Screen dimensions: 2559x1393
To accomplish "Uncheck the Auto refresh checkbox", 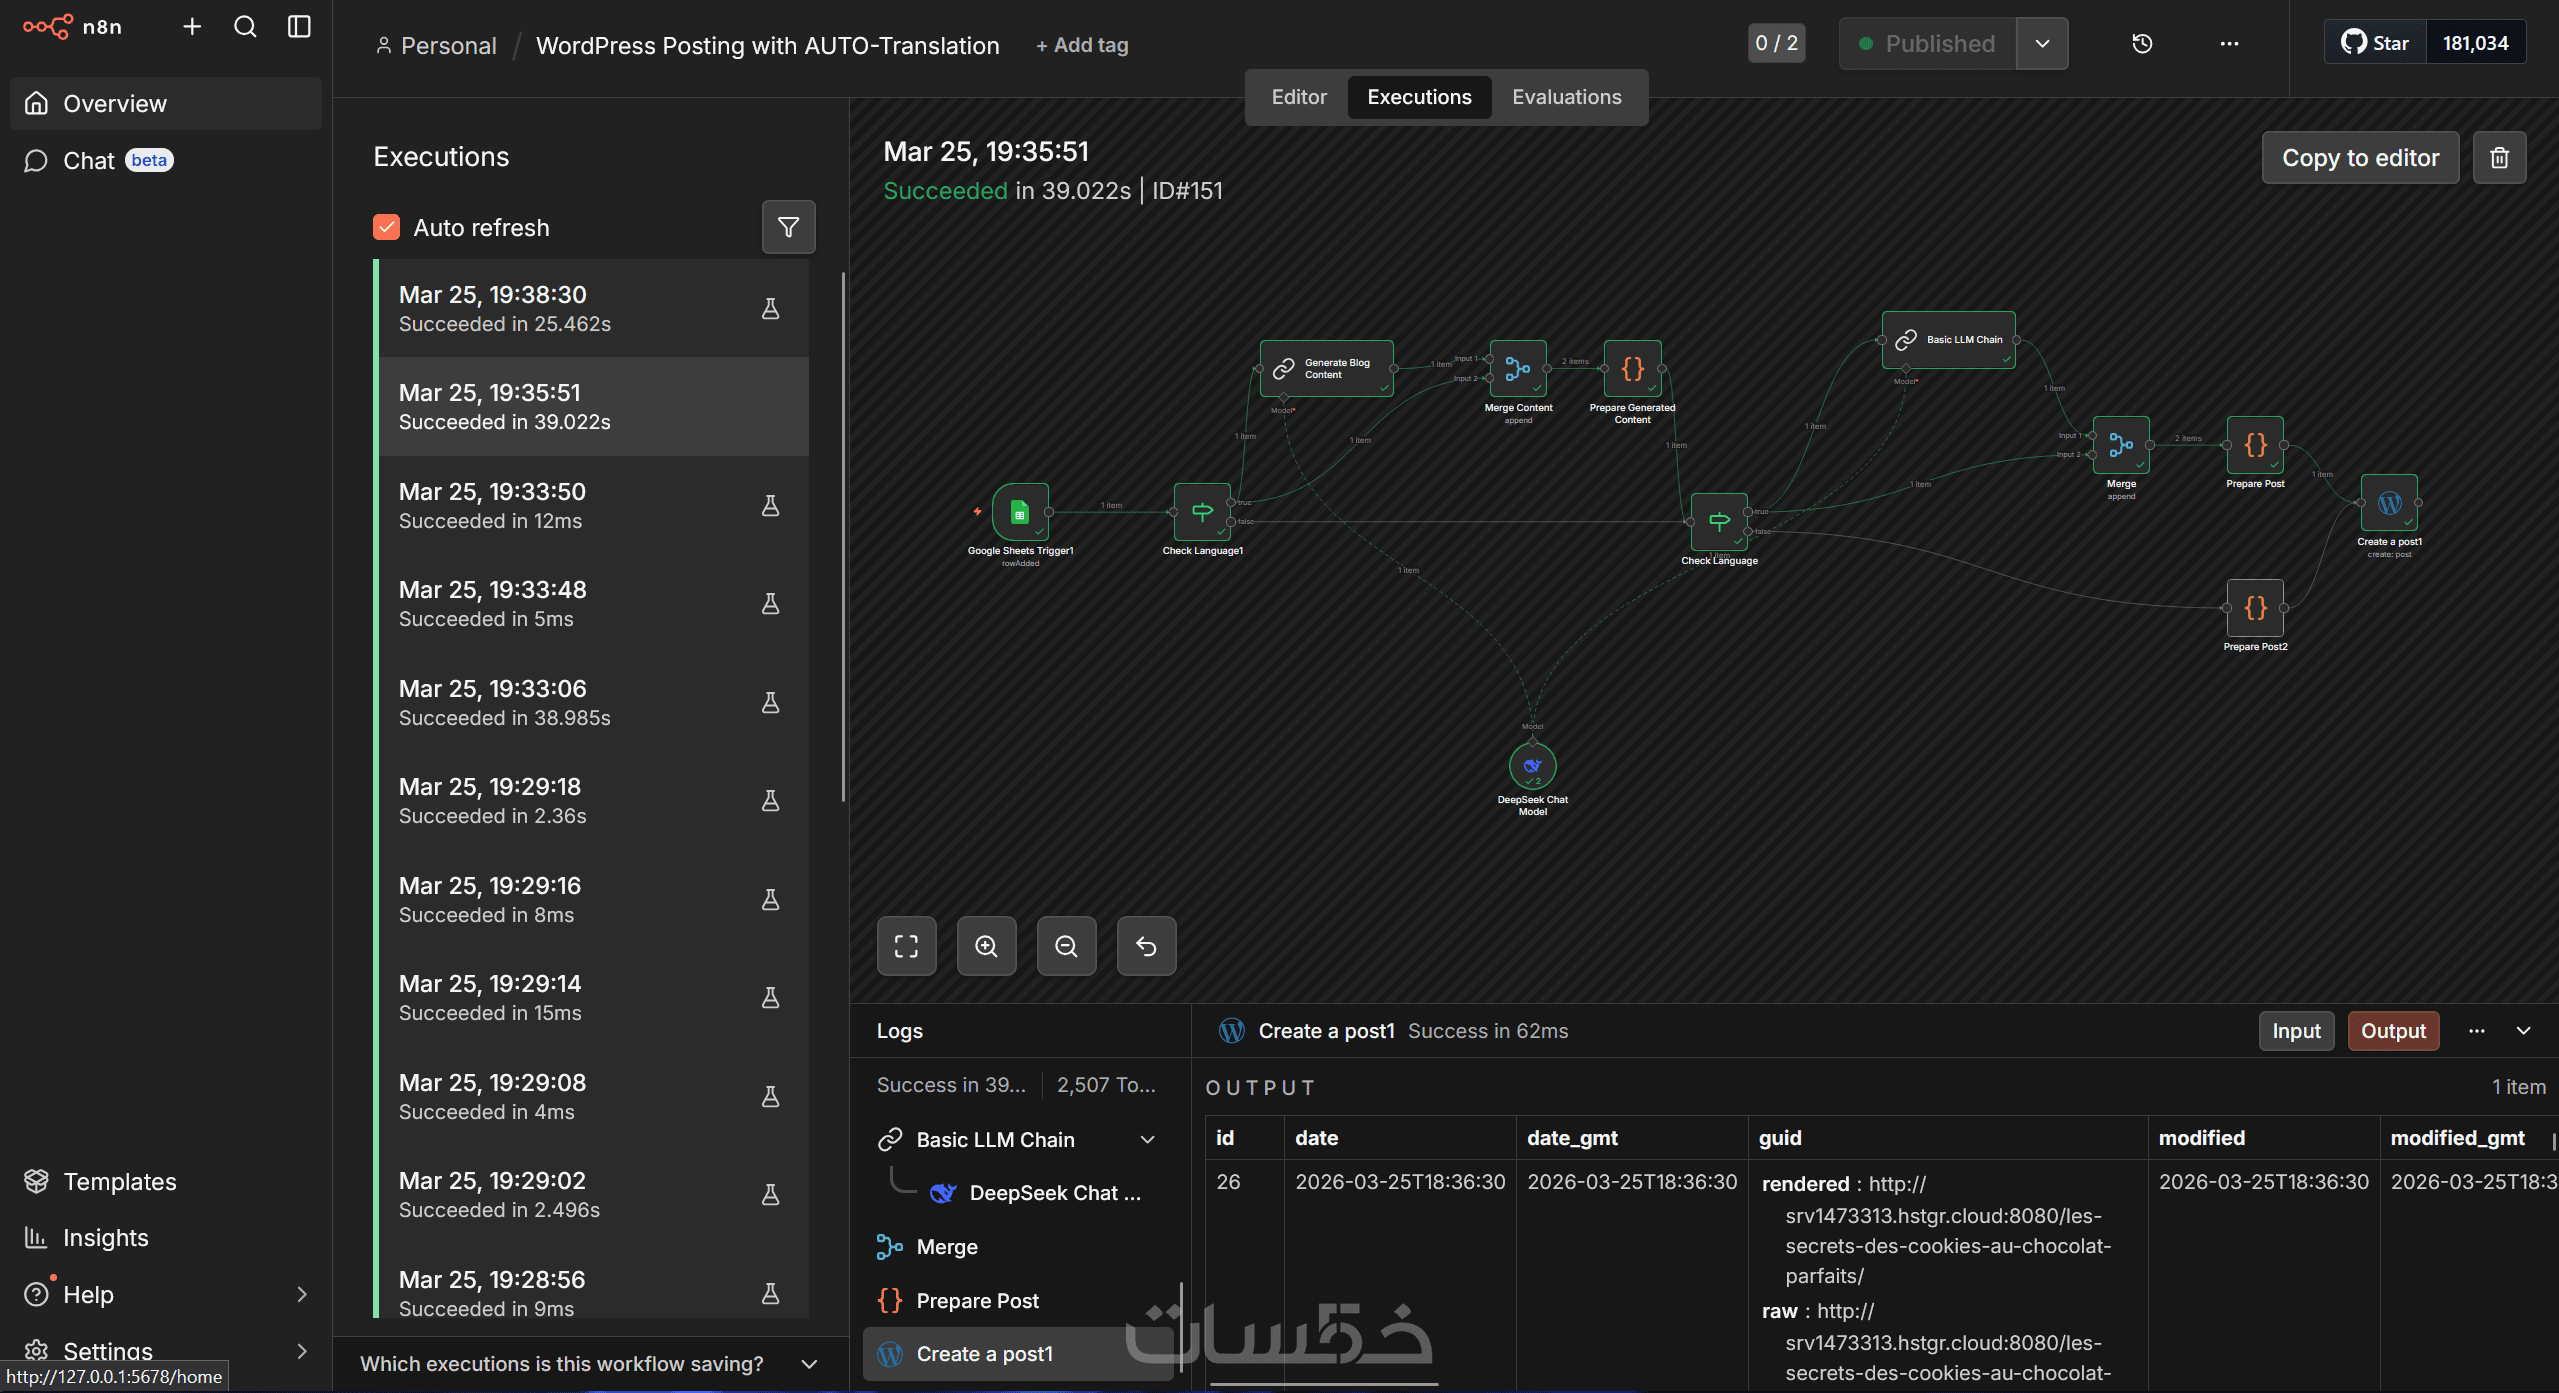I will (x=387, y=228).
